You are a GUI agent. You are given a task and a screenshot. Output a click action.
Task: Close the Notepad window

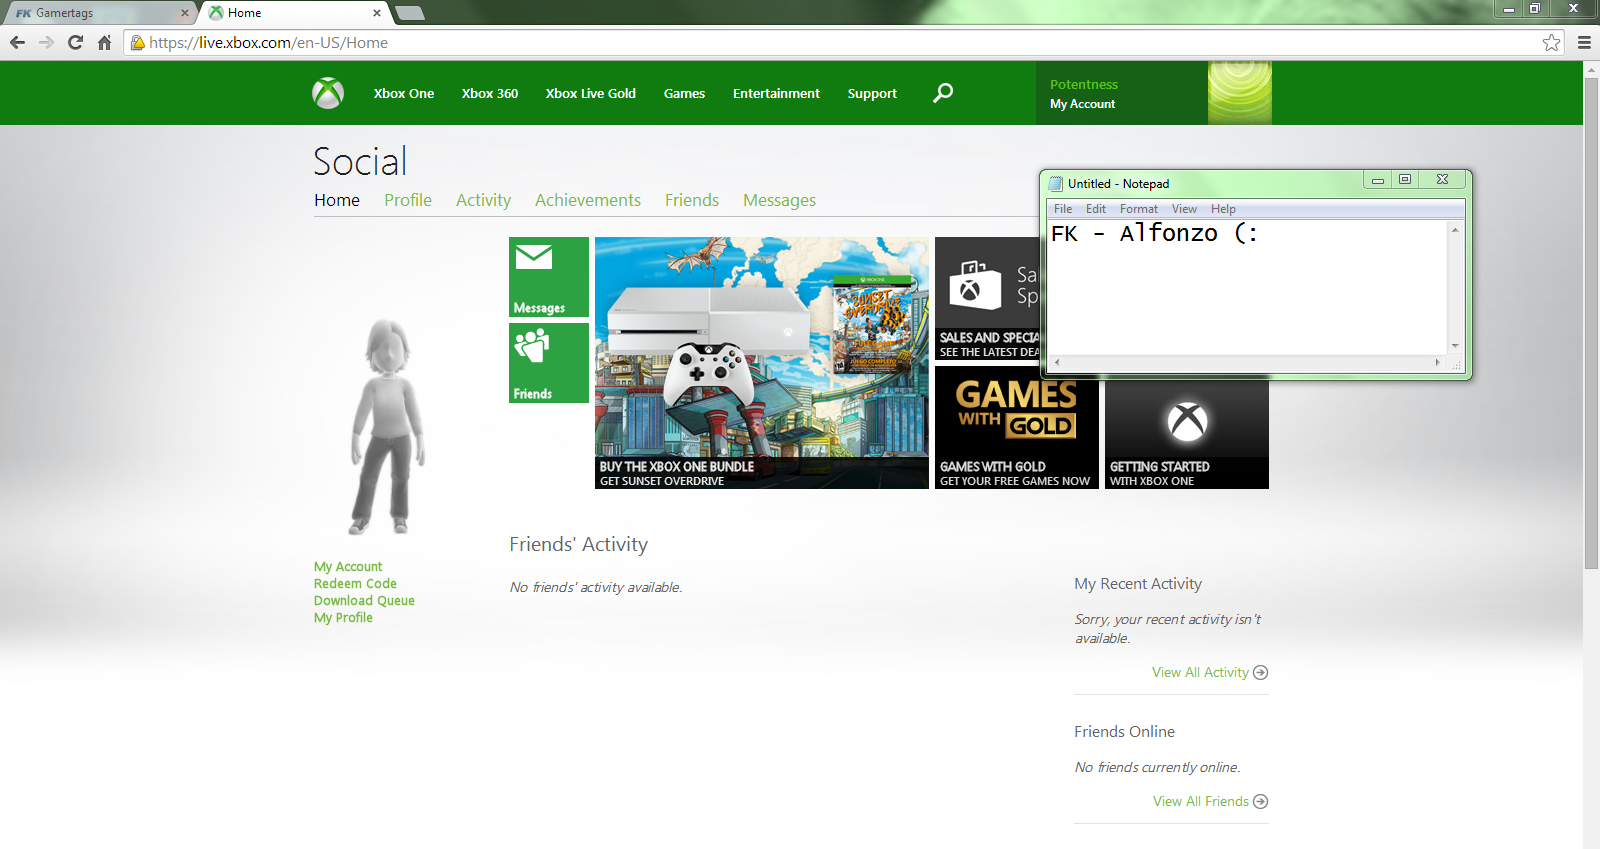[x=1442, y=180]
